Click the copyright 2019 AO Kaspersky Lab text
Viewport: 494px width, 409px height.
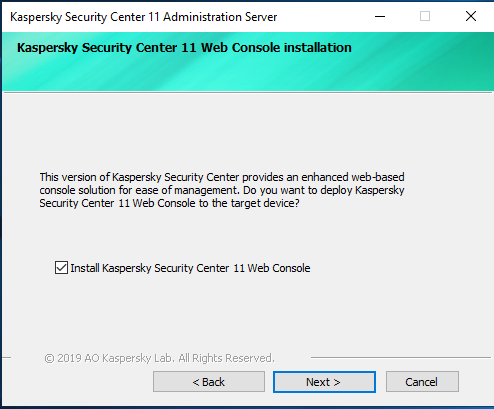click(x=159, y=358)
